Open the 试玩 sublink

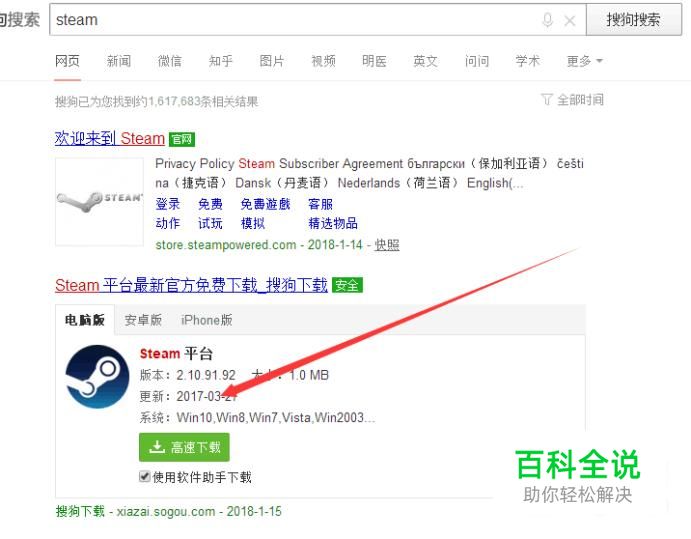(x=210, y=223)
